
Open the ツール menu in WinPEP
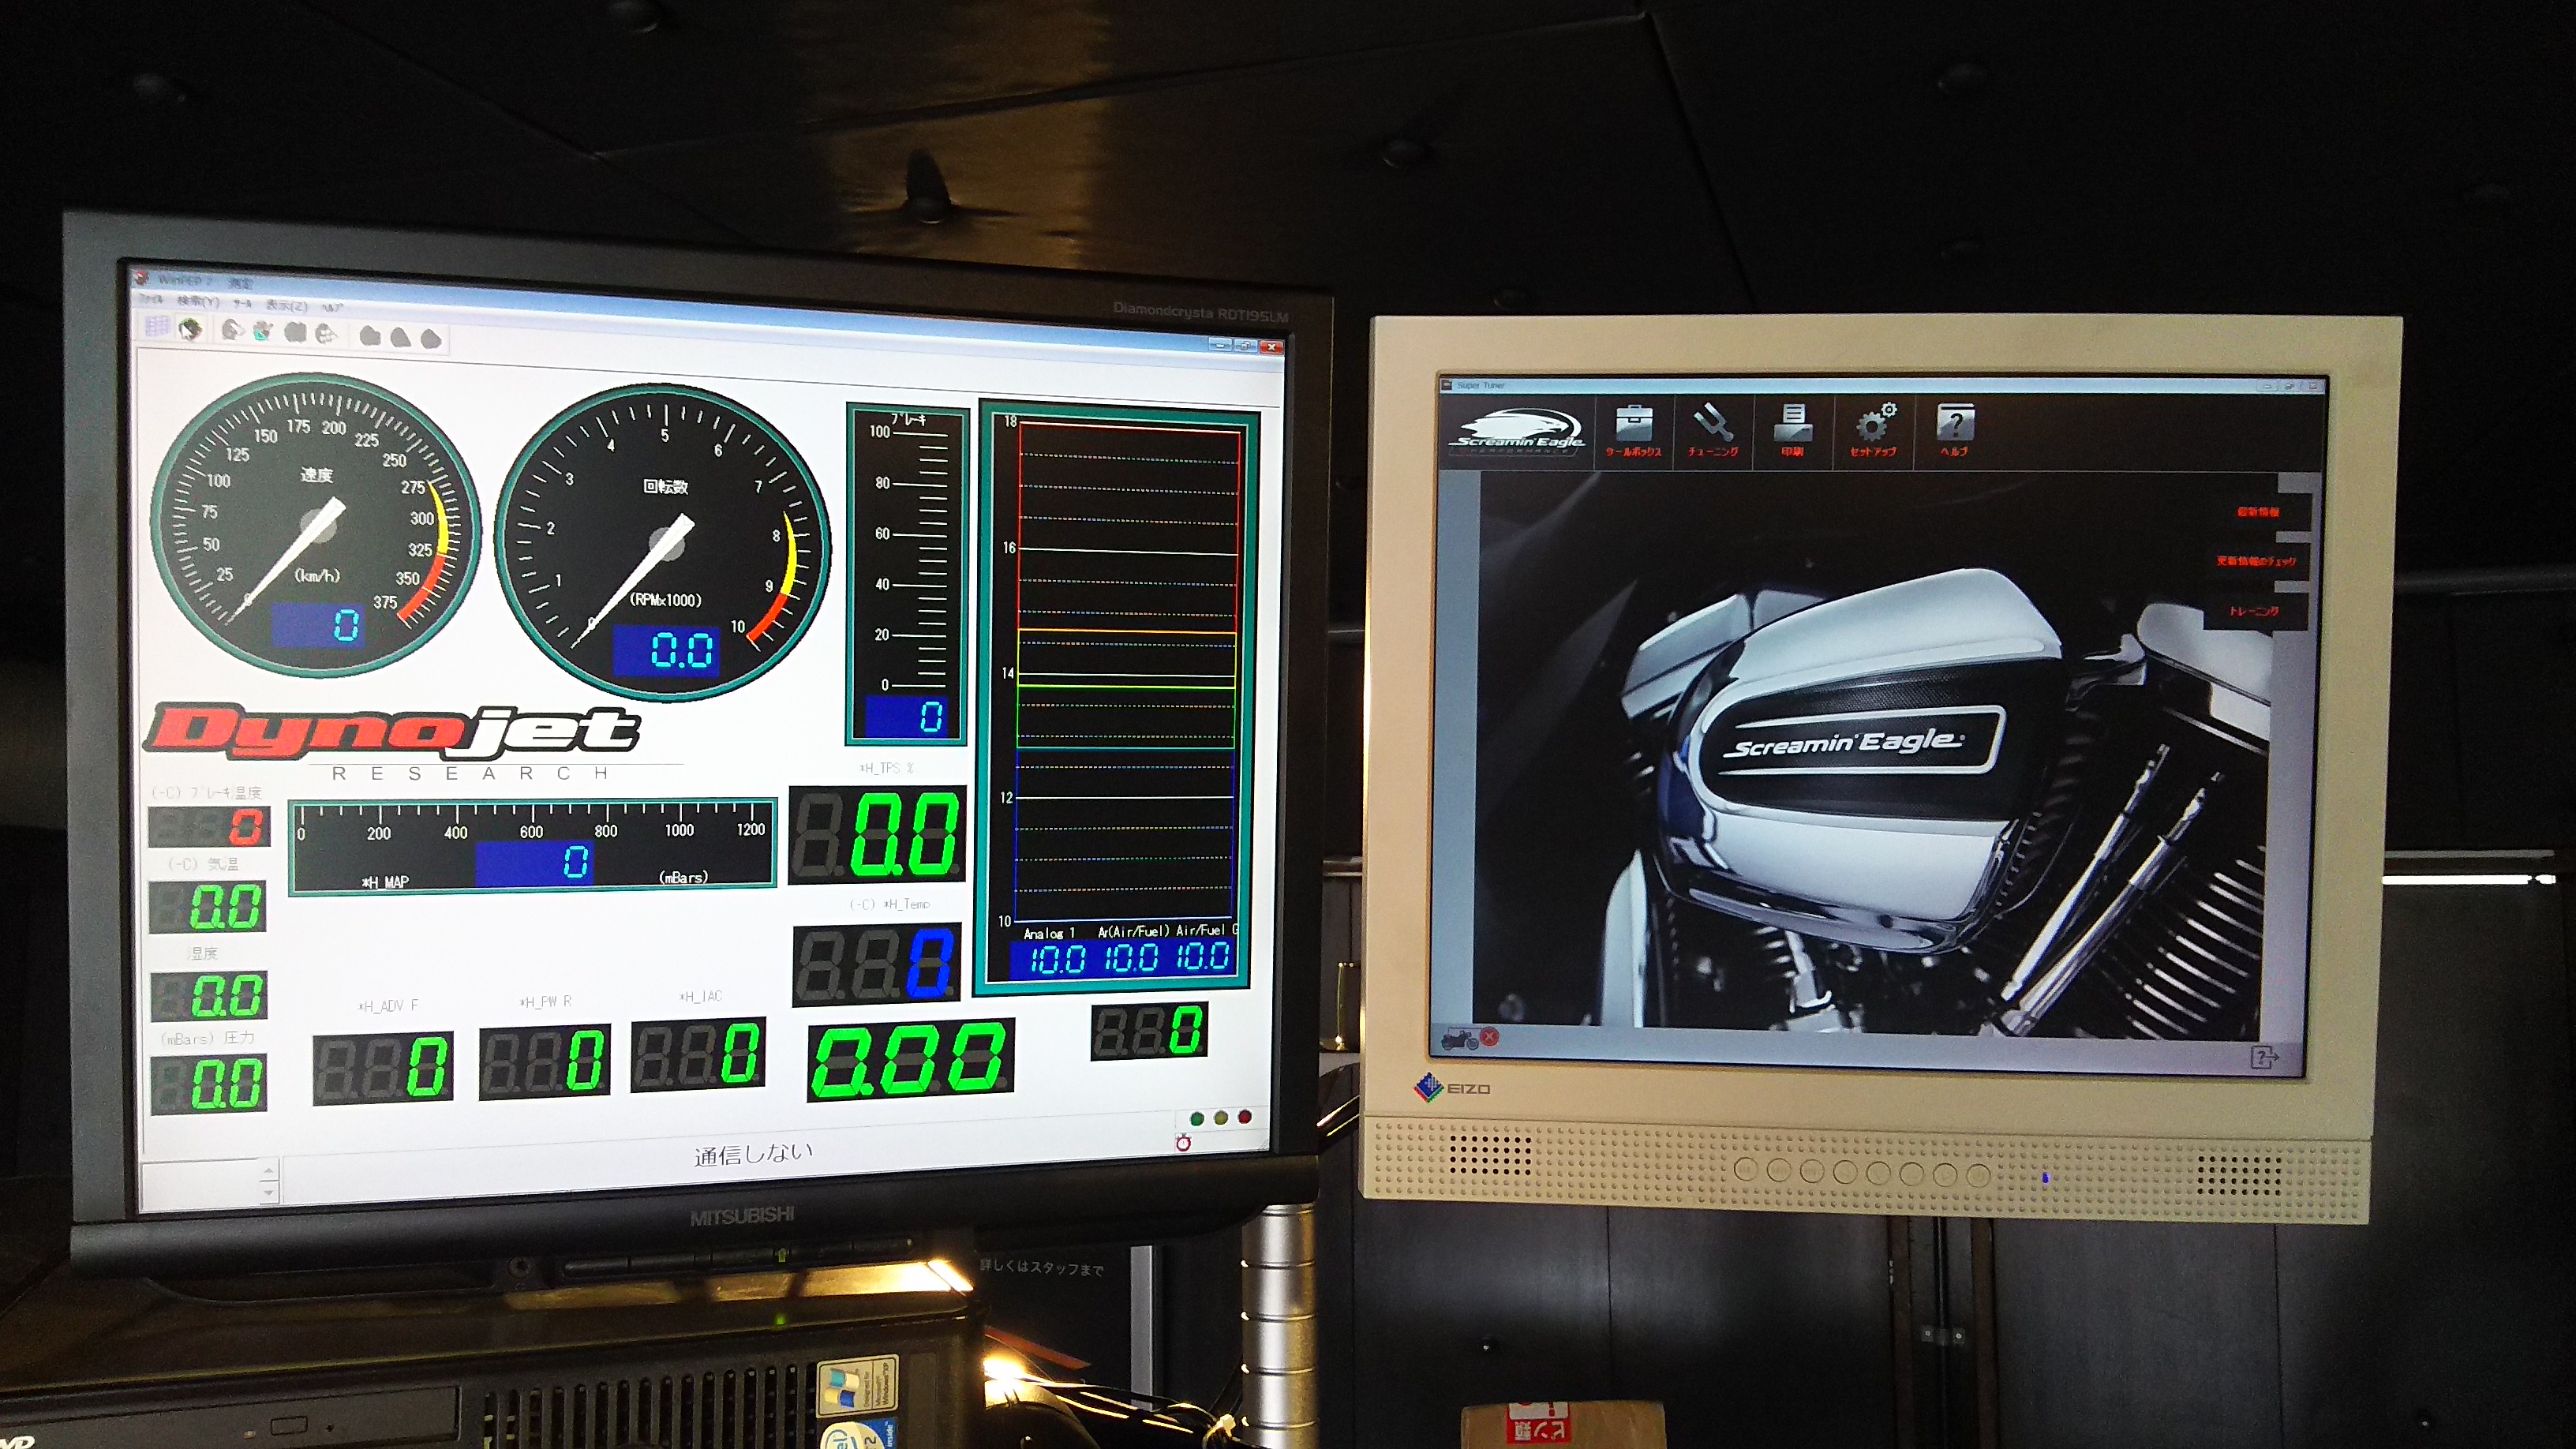(242, 303)
